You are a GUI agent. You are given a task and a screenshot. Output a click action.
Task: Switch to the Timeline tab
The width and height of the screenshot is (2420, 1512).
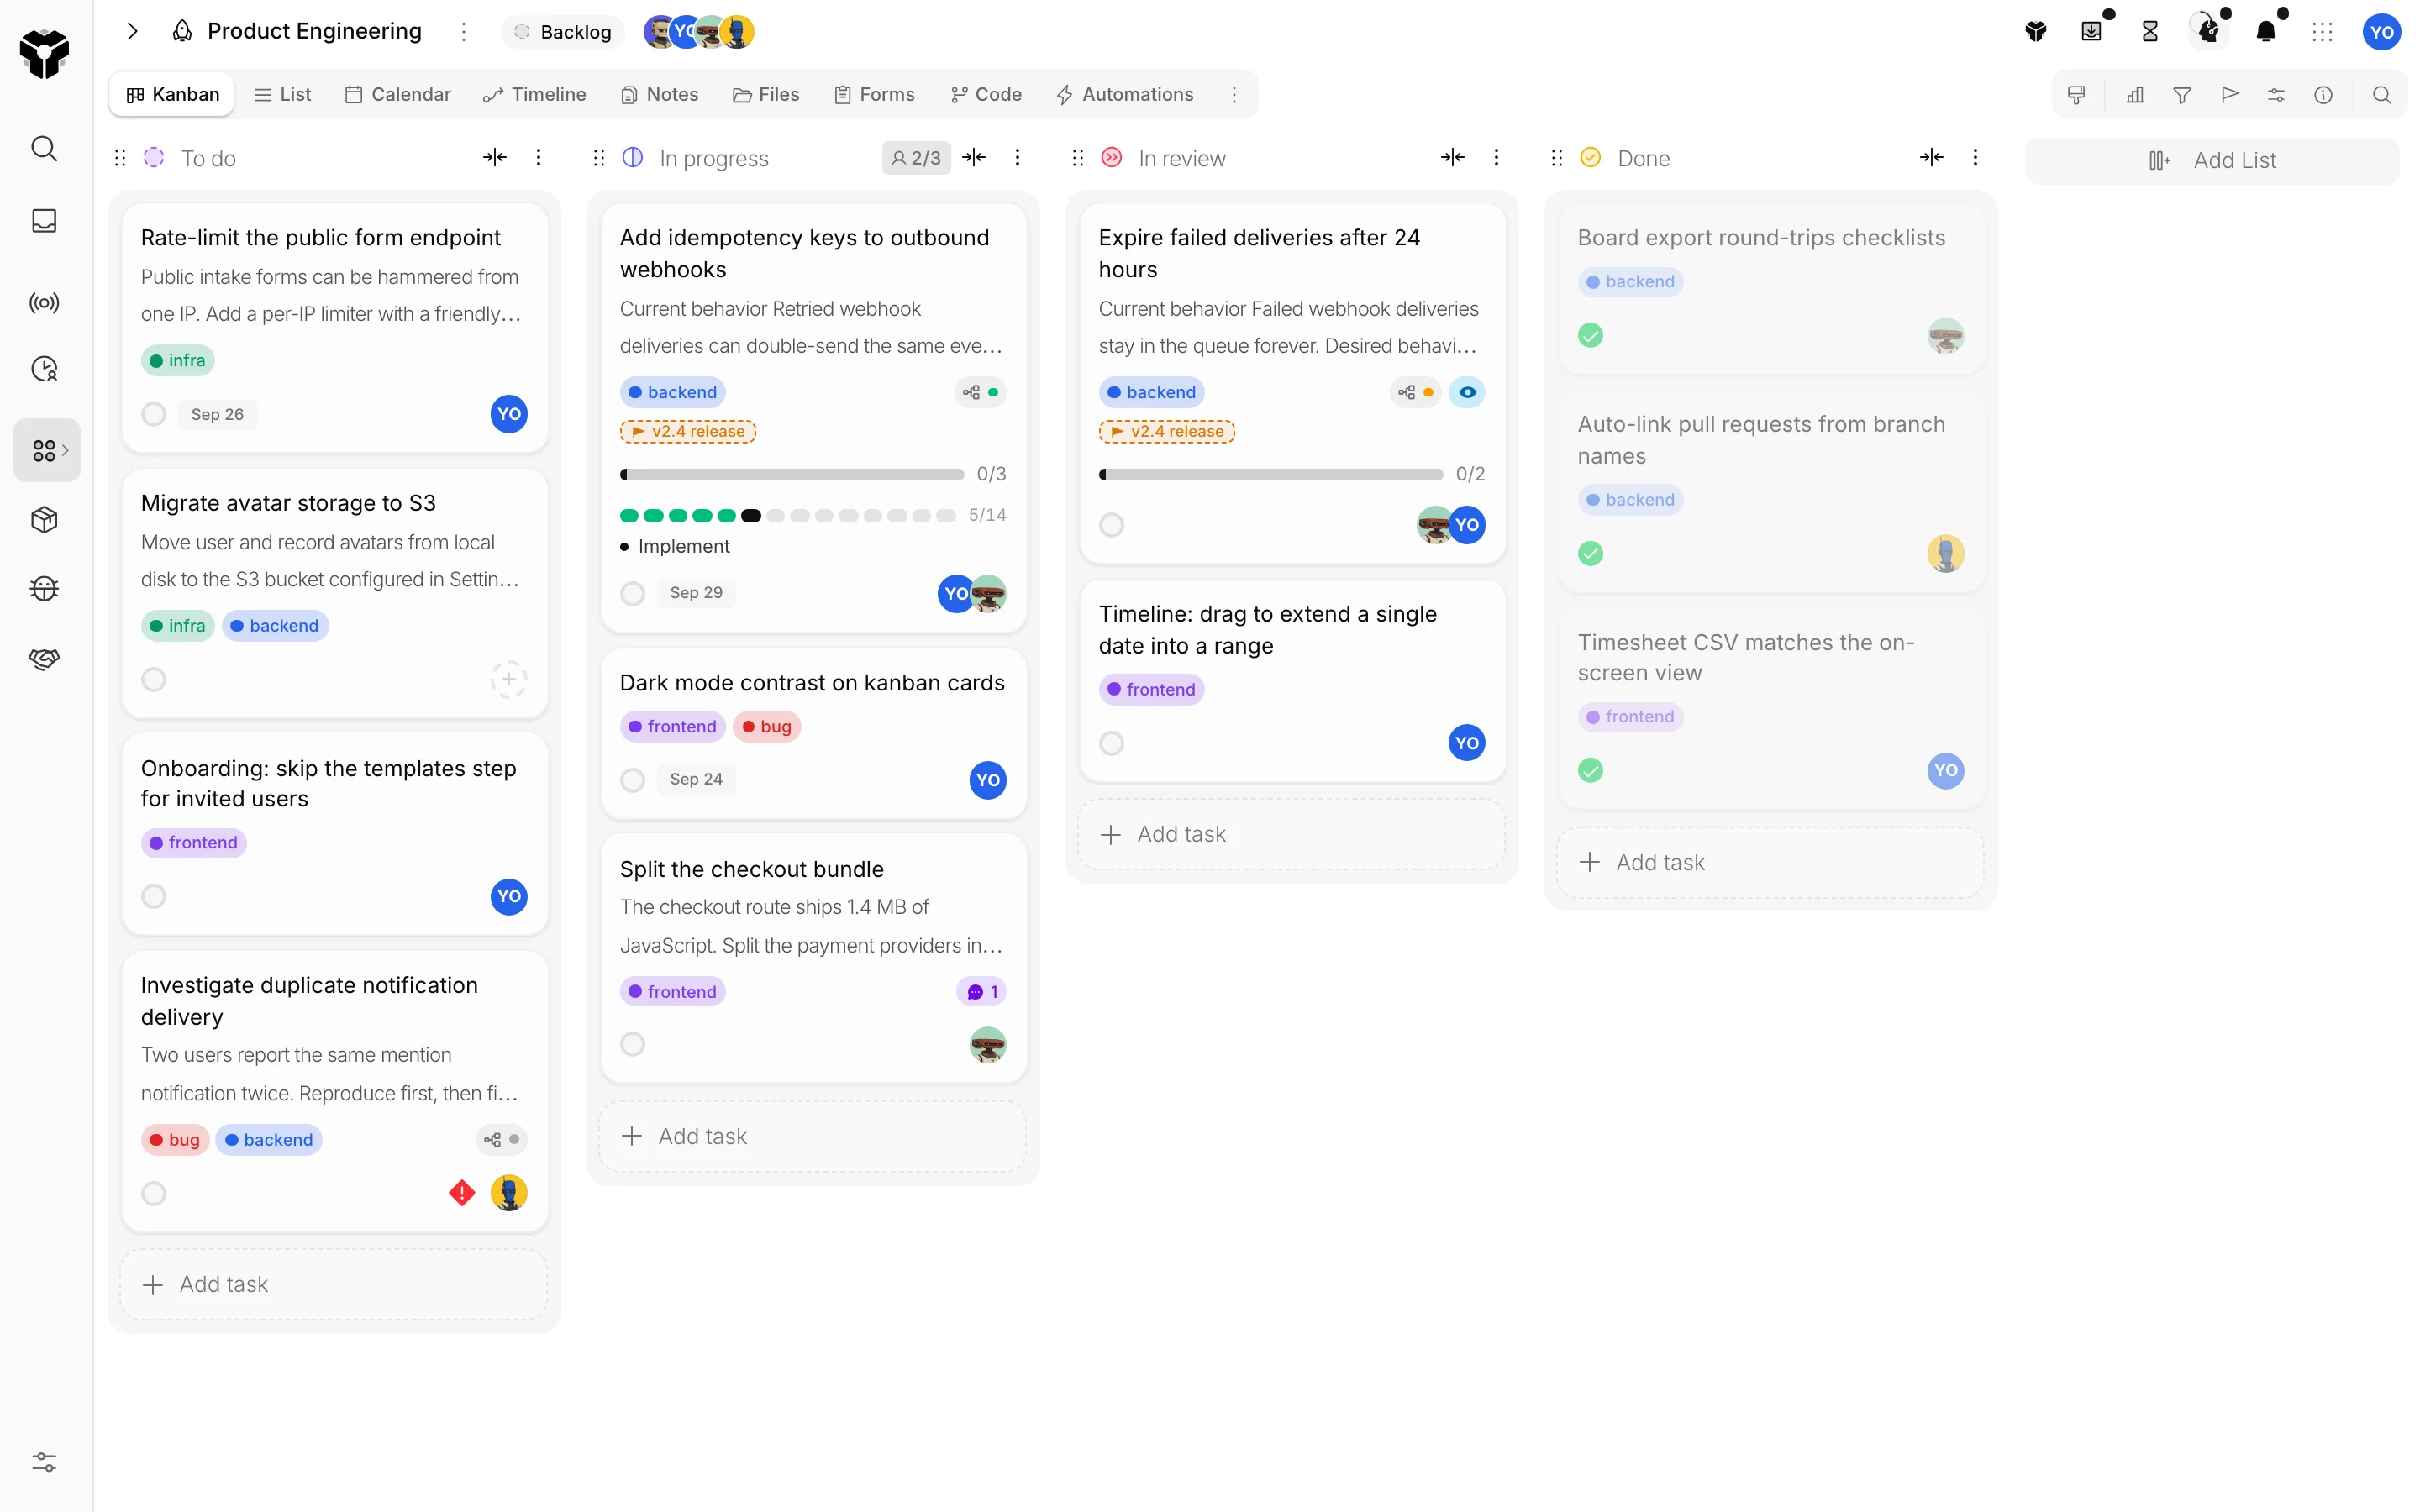point(534,95)
